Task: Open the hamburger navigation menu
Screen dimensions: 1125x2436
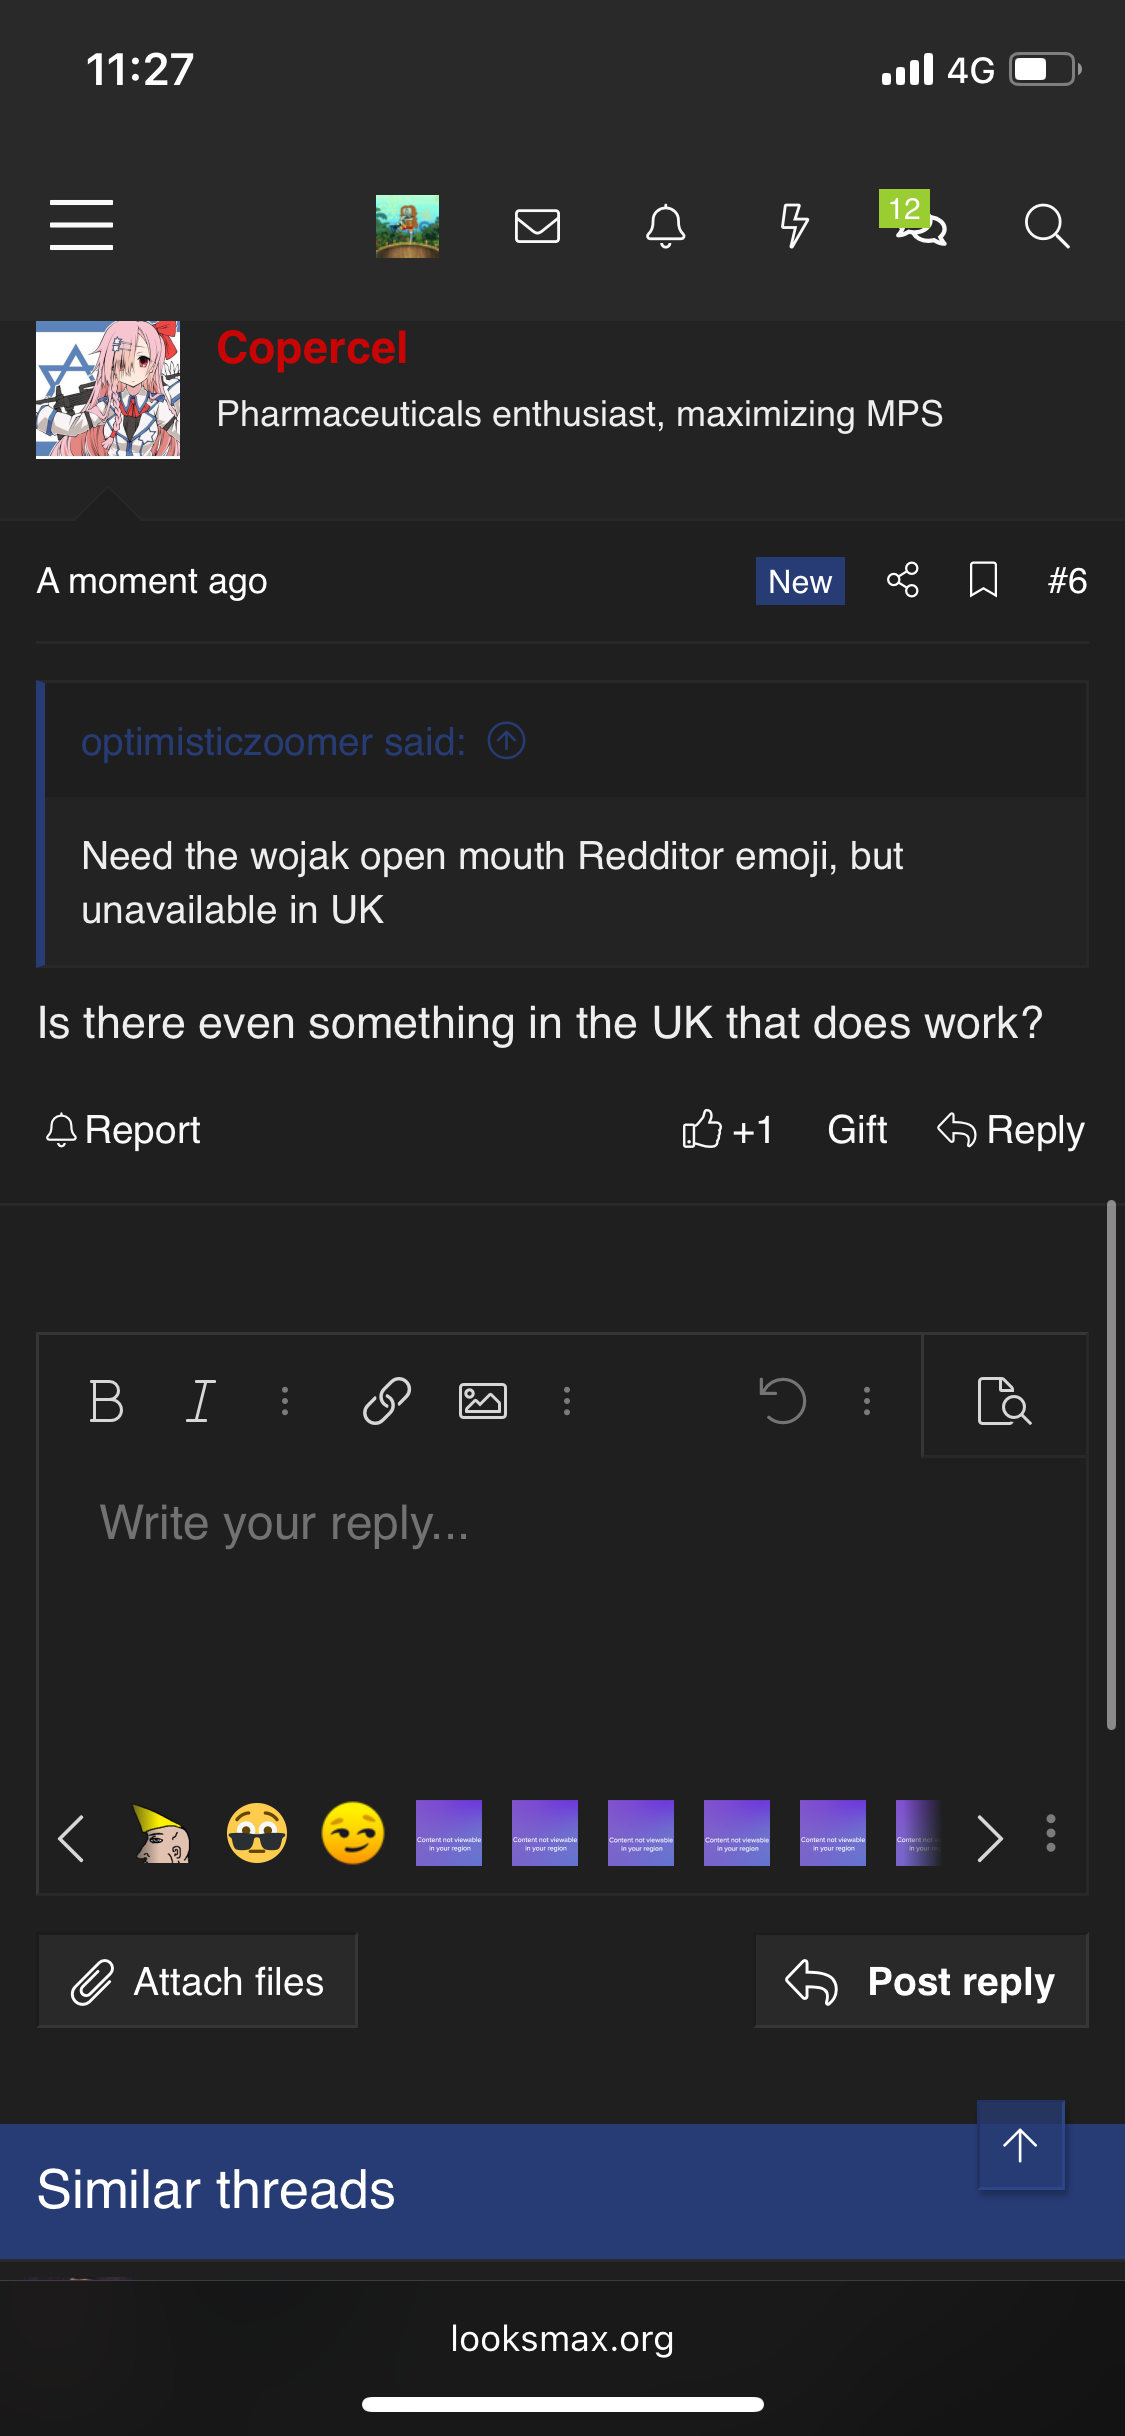Action: tap(81, 224)
